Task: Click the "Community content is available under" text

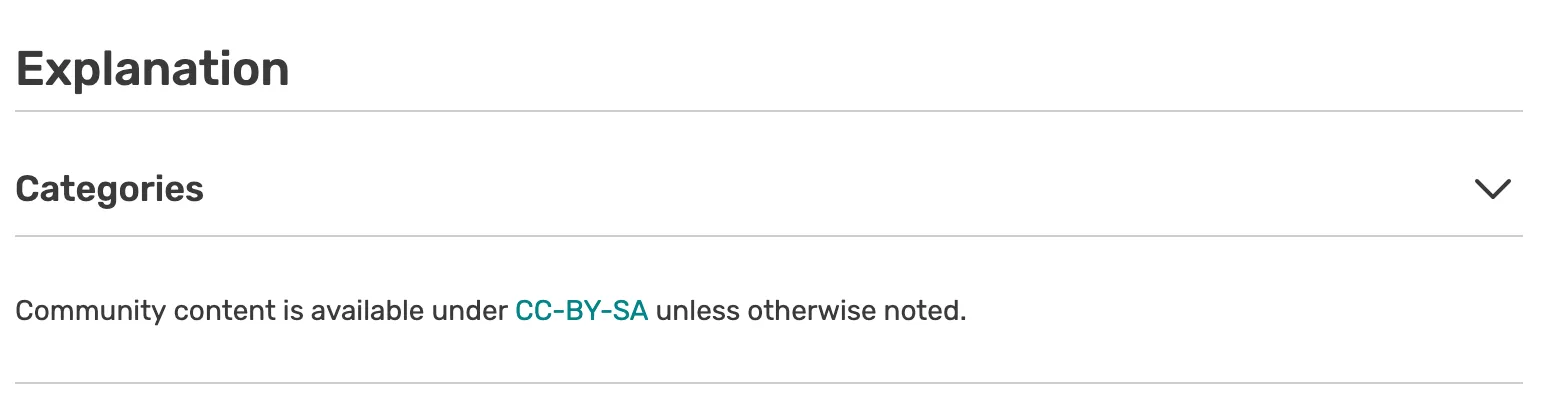Action: tap(262, 311)
